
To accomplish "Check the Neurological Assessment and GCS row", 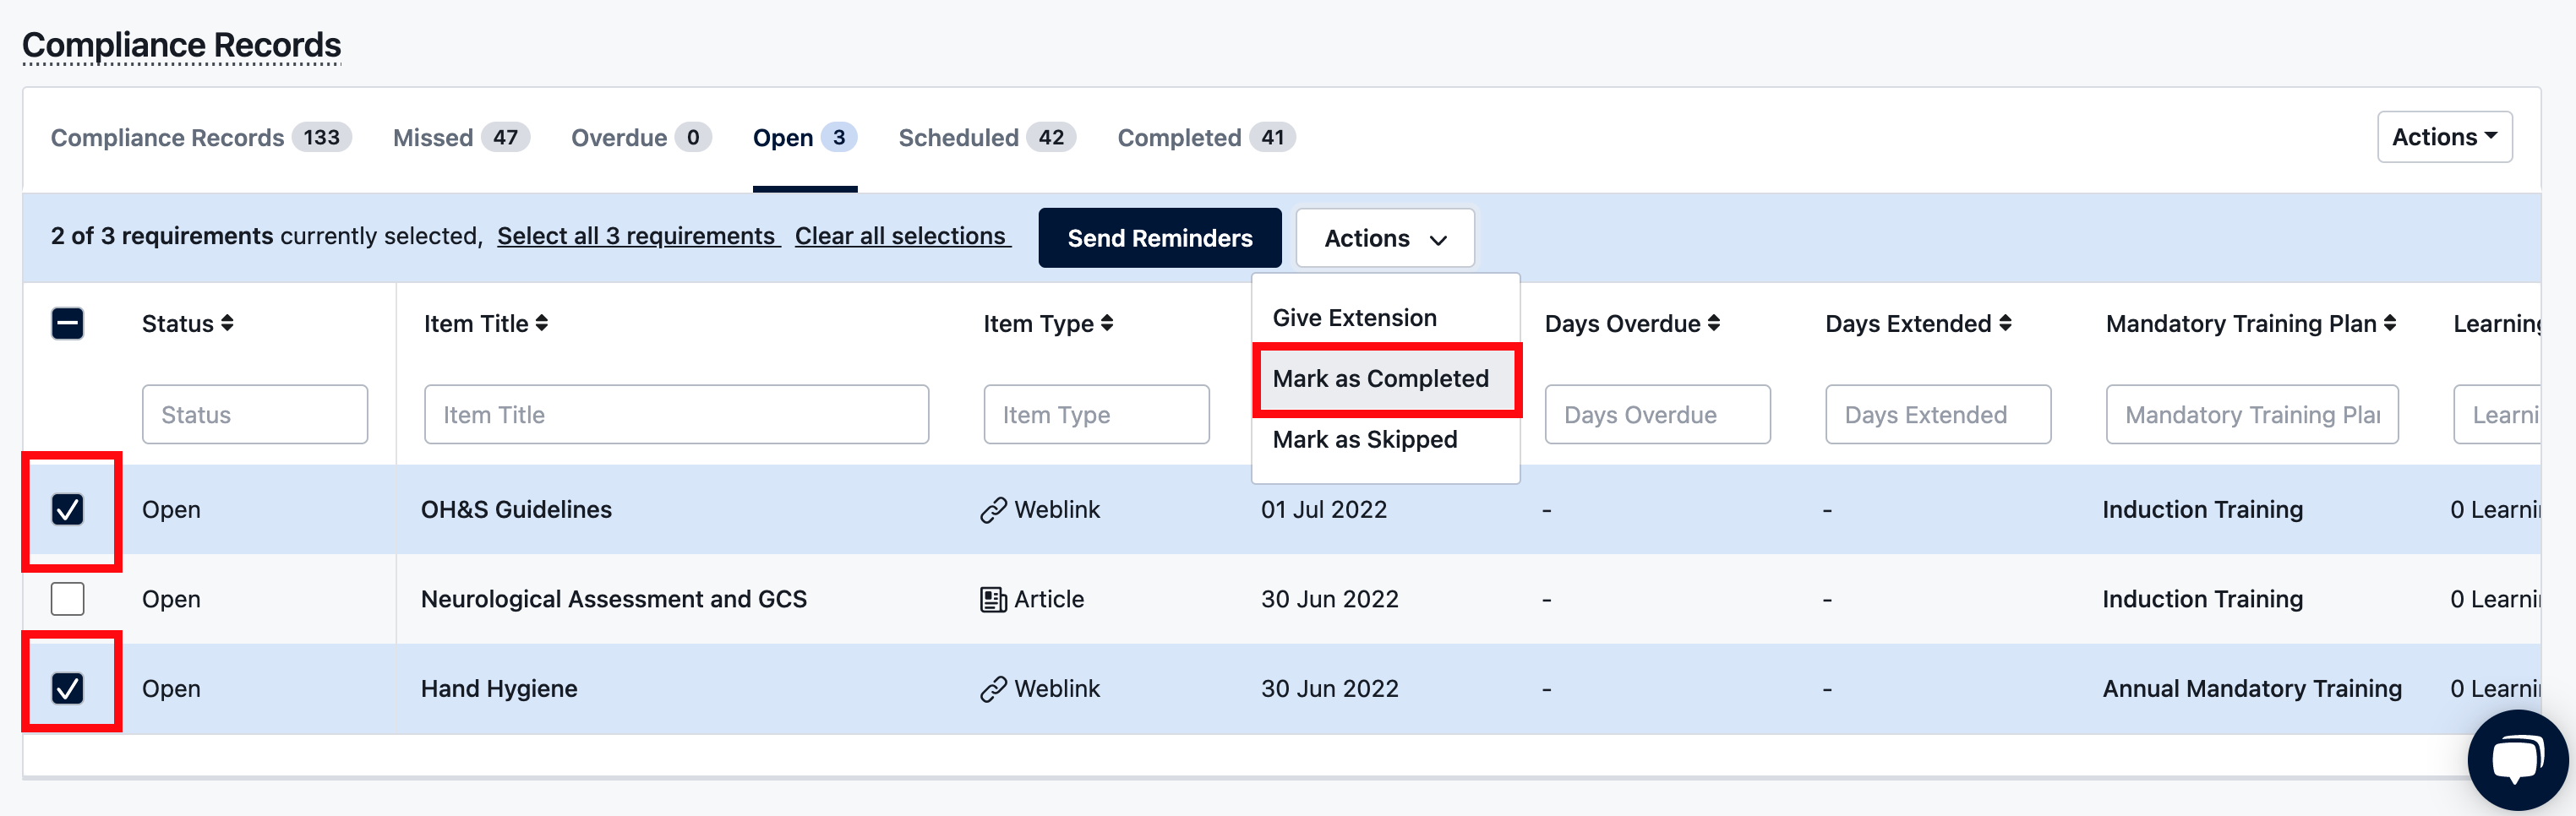I will [67, 598].
